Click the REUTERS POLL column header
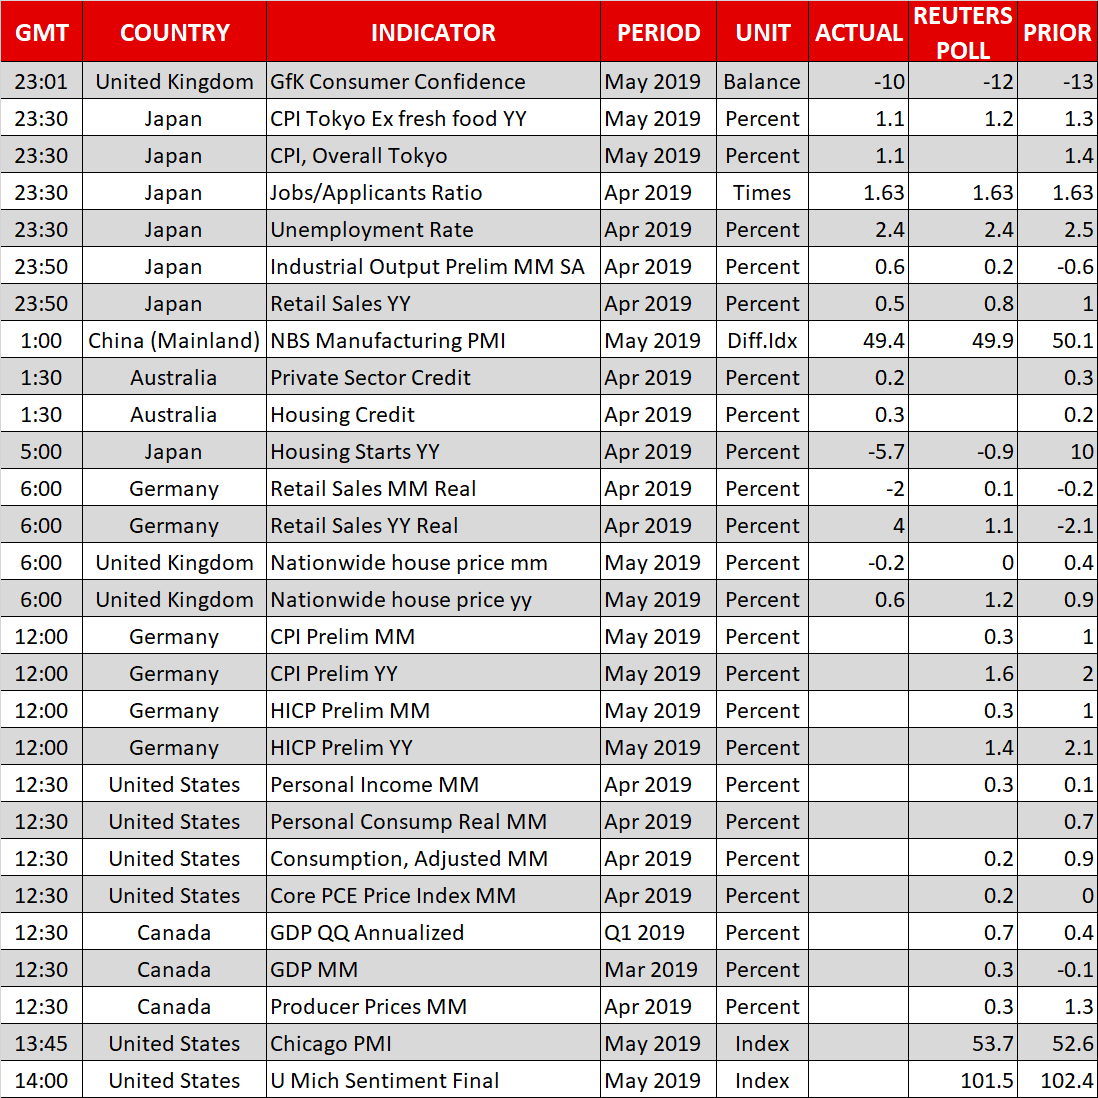Viewport: 1098px width, 1098px height. 963,32
